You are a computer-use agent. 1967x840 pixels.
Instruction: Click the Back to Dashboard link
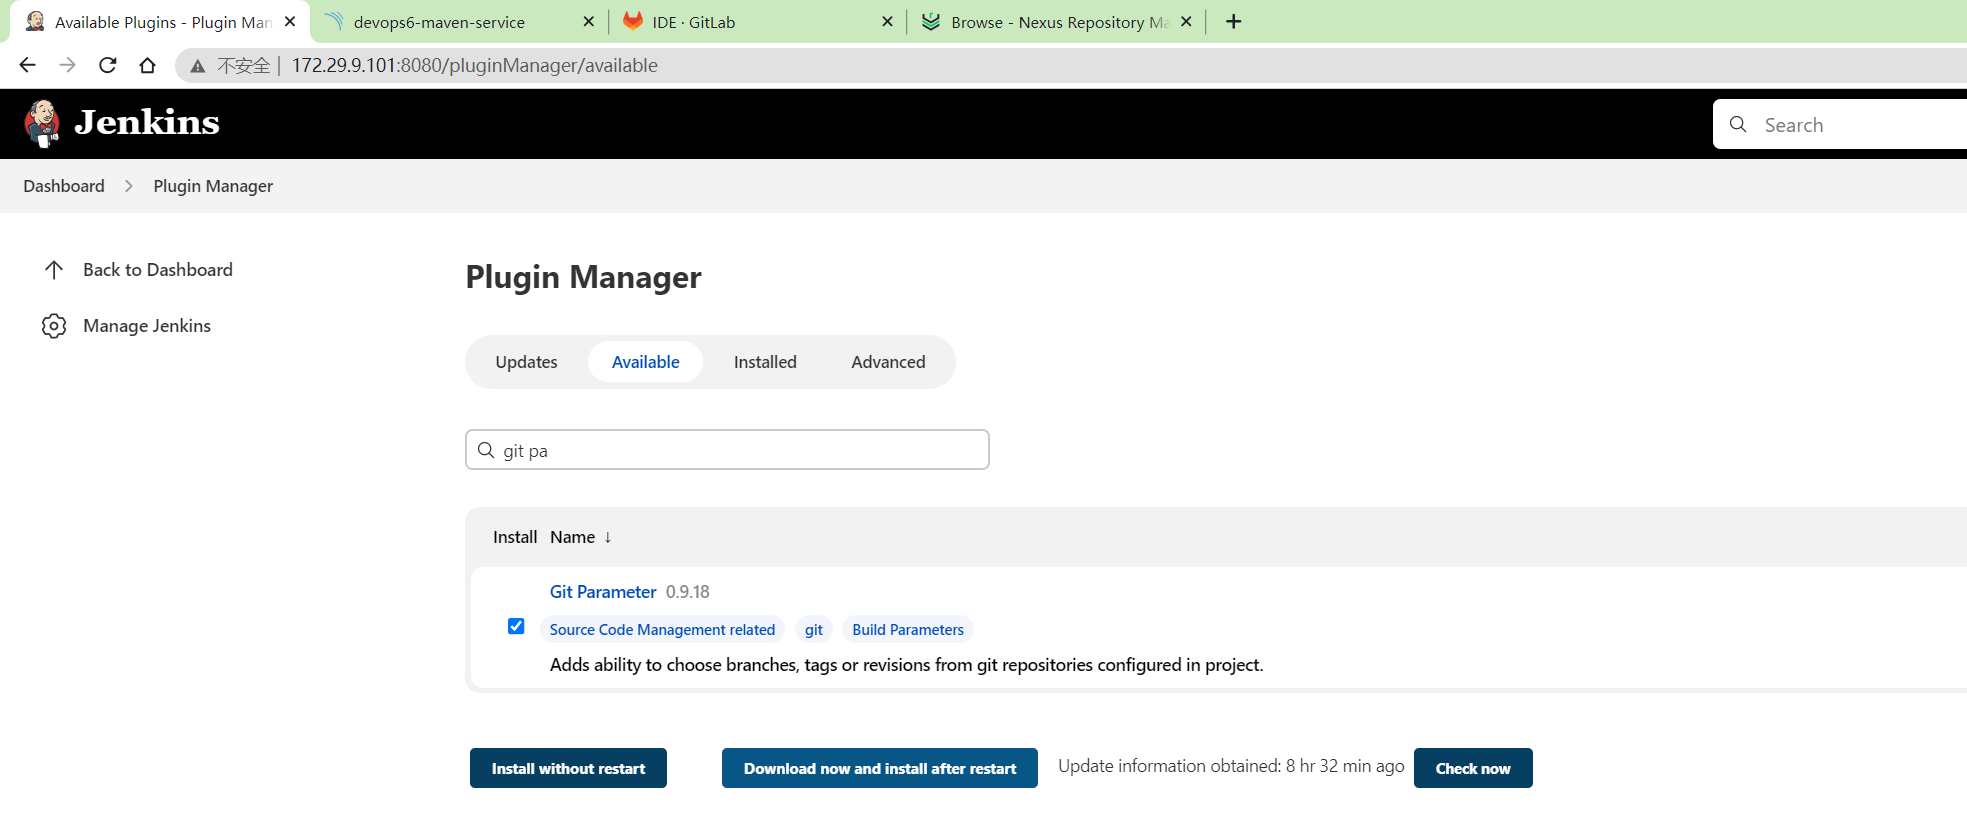pyautogui.click(x=158, y=270)
